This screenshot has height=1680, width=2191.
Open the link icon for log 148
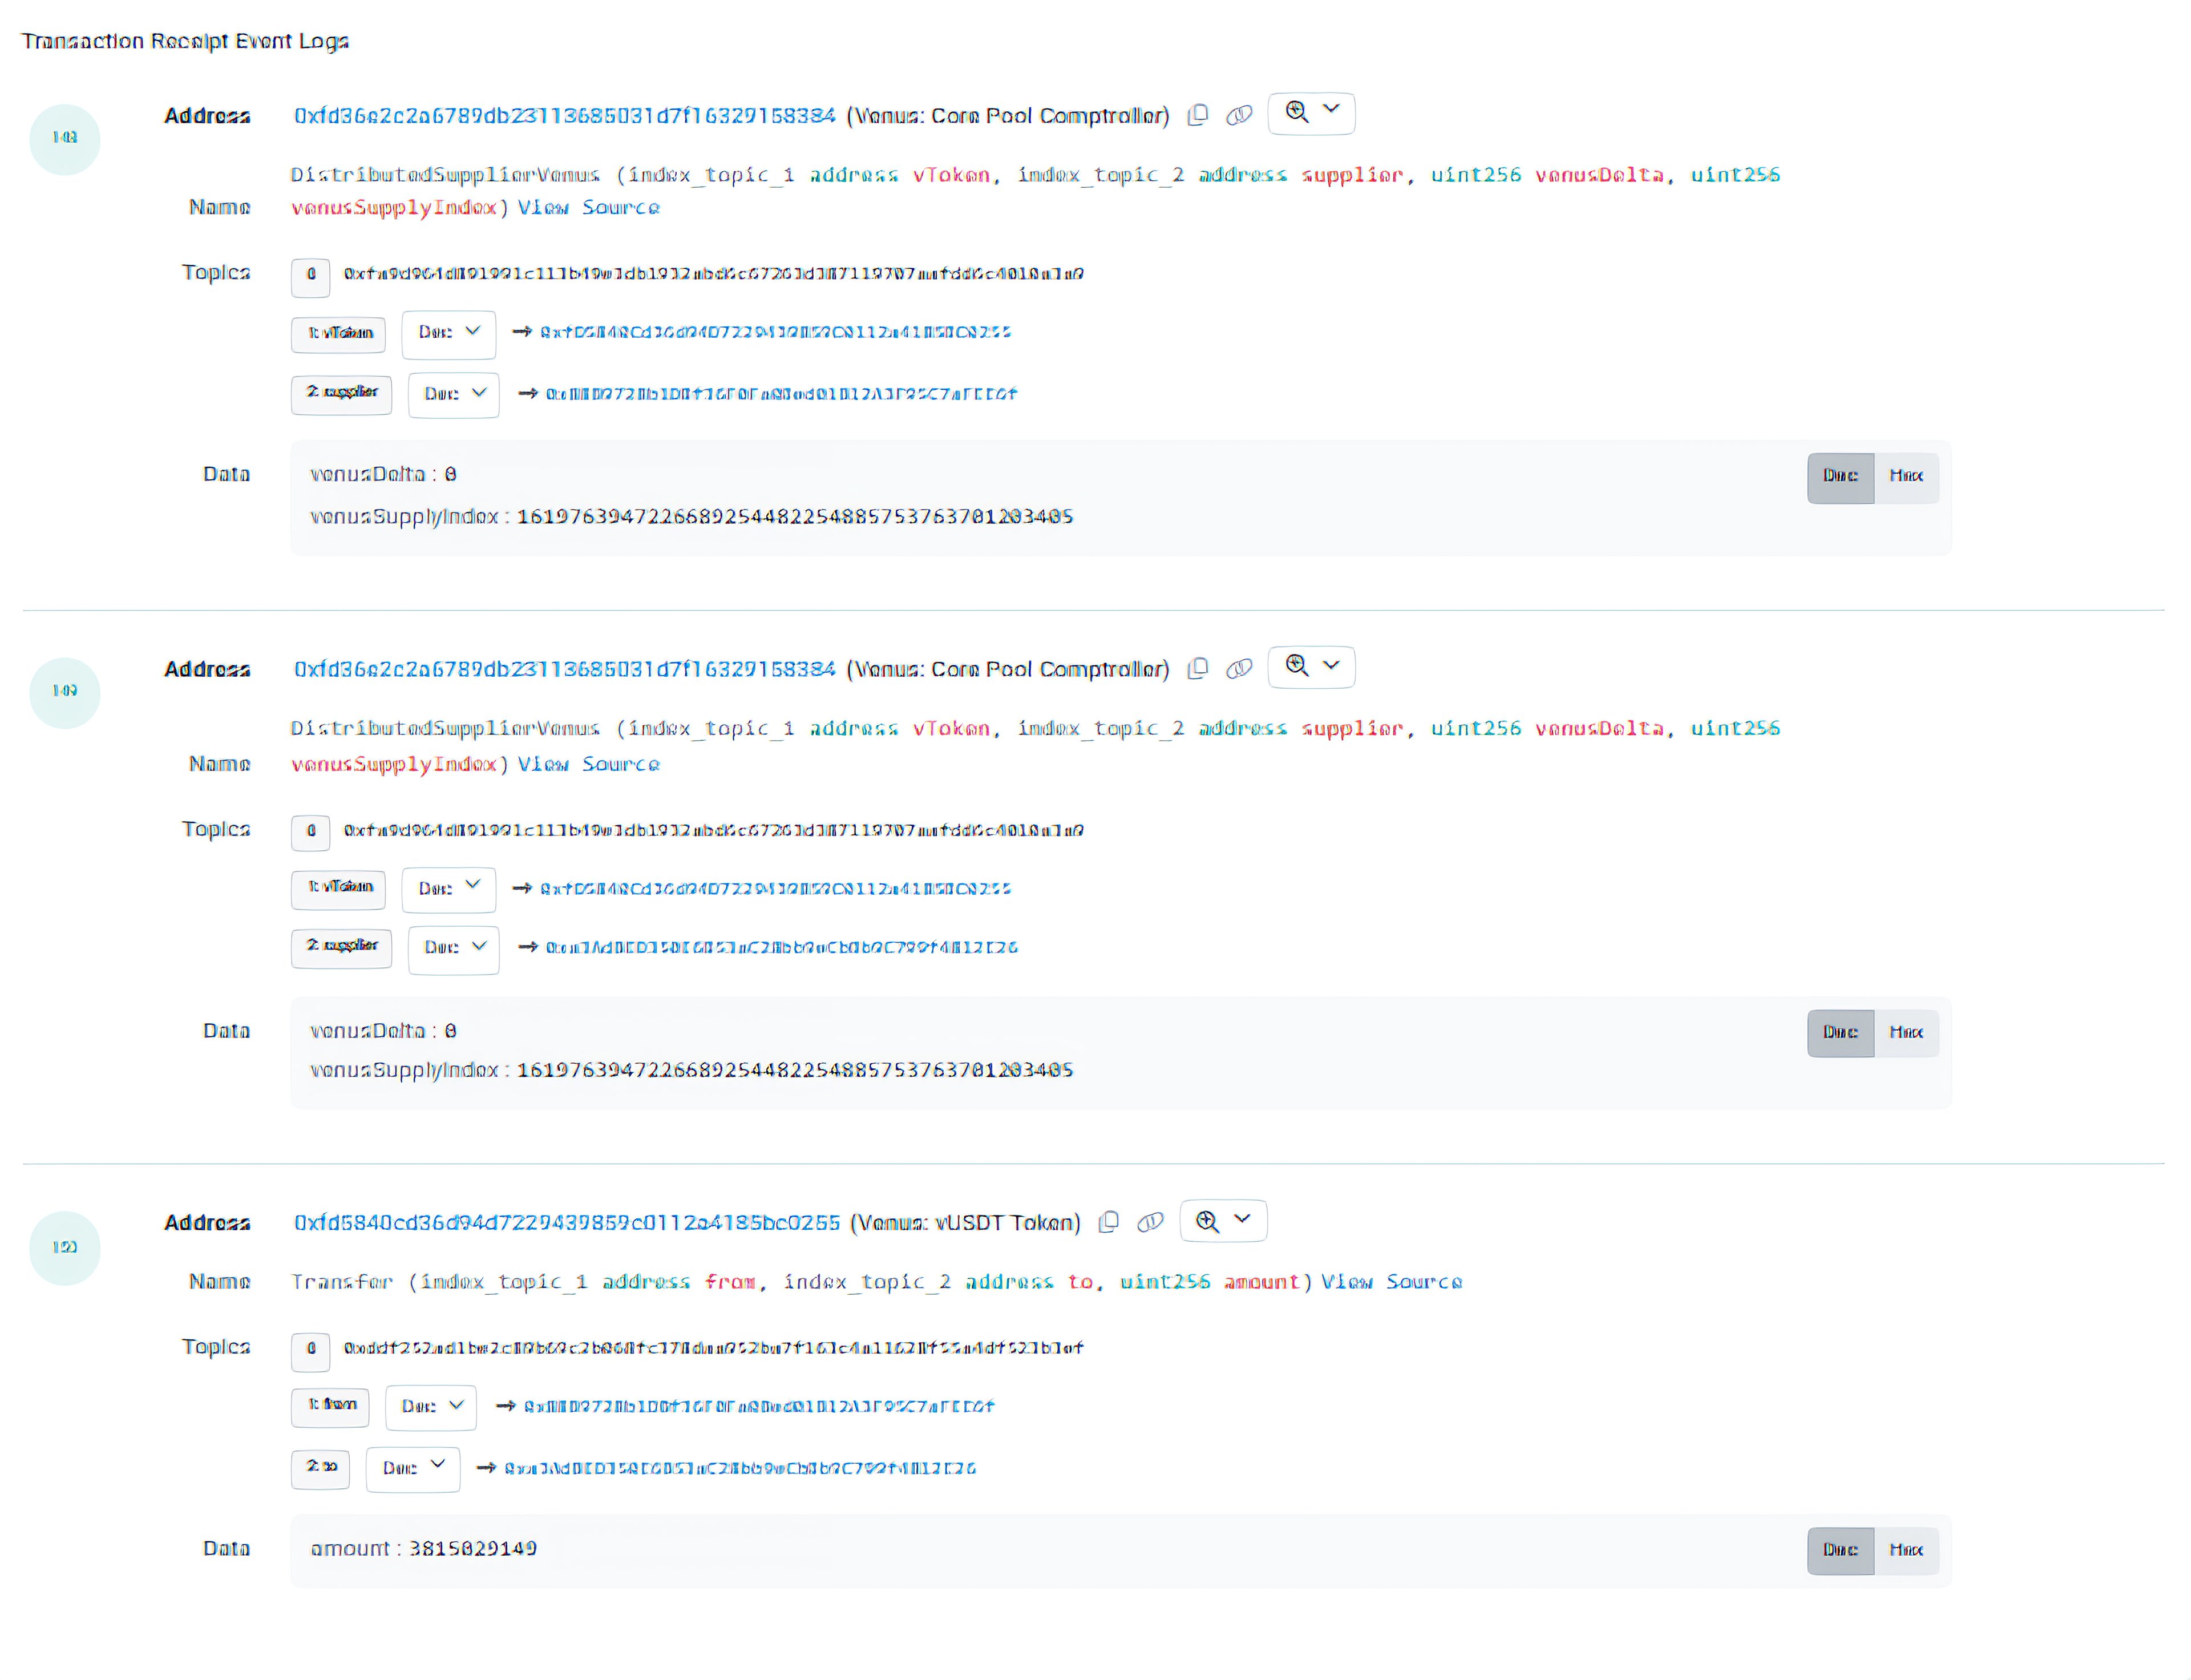click(1239, 116)
